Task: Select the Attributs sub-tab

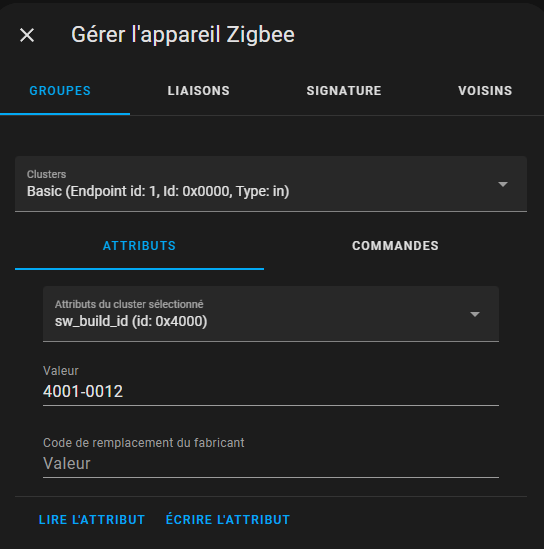Action: point(139,246)
